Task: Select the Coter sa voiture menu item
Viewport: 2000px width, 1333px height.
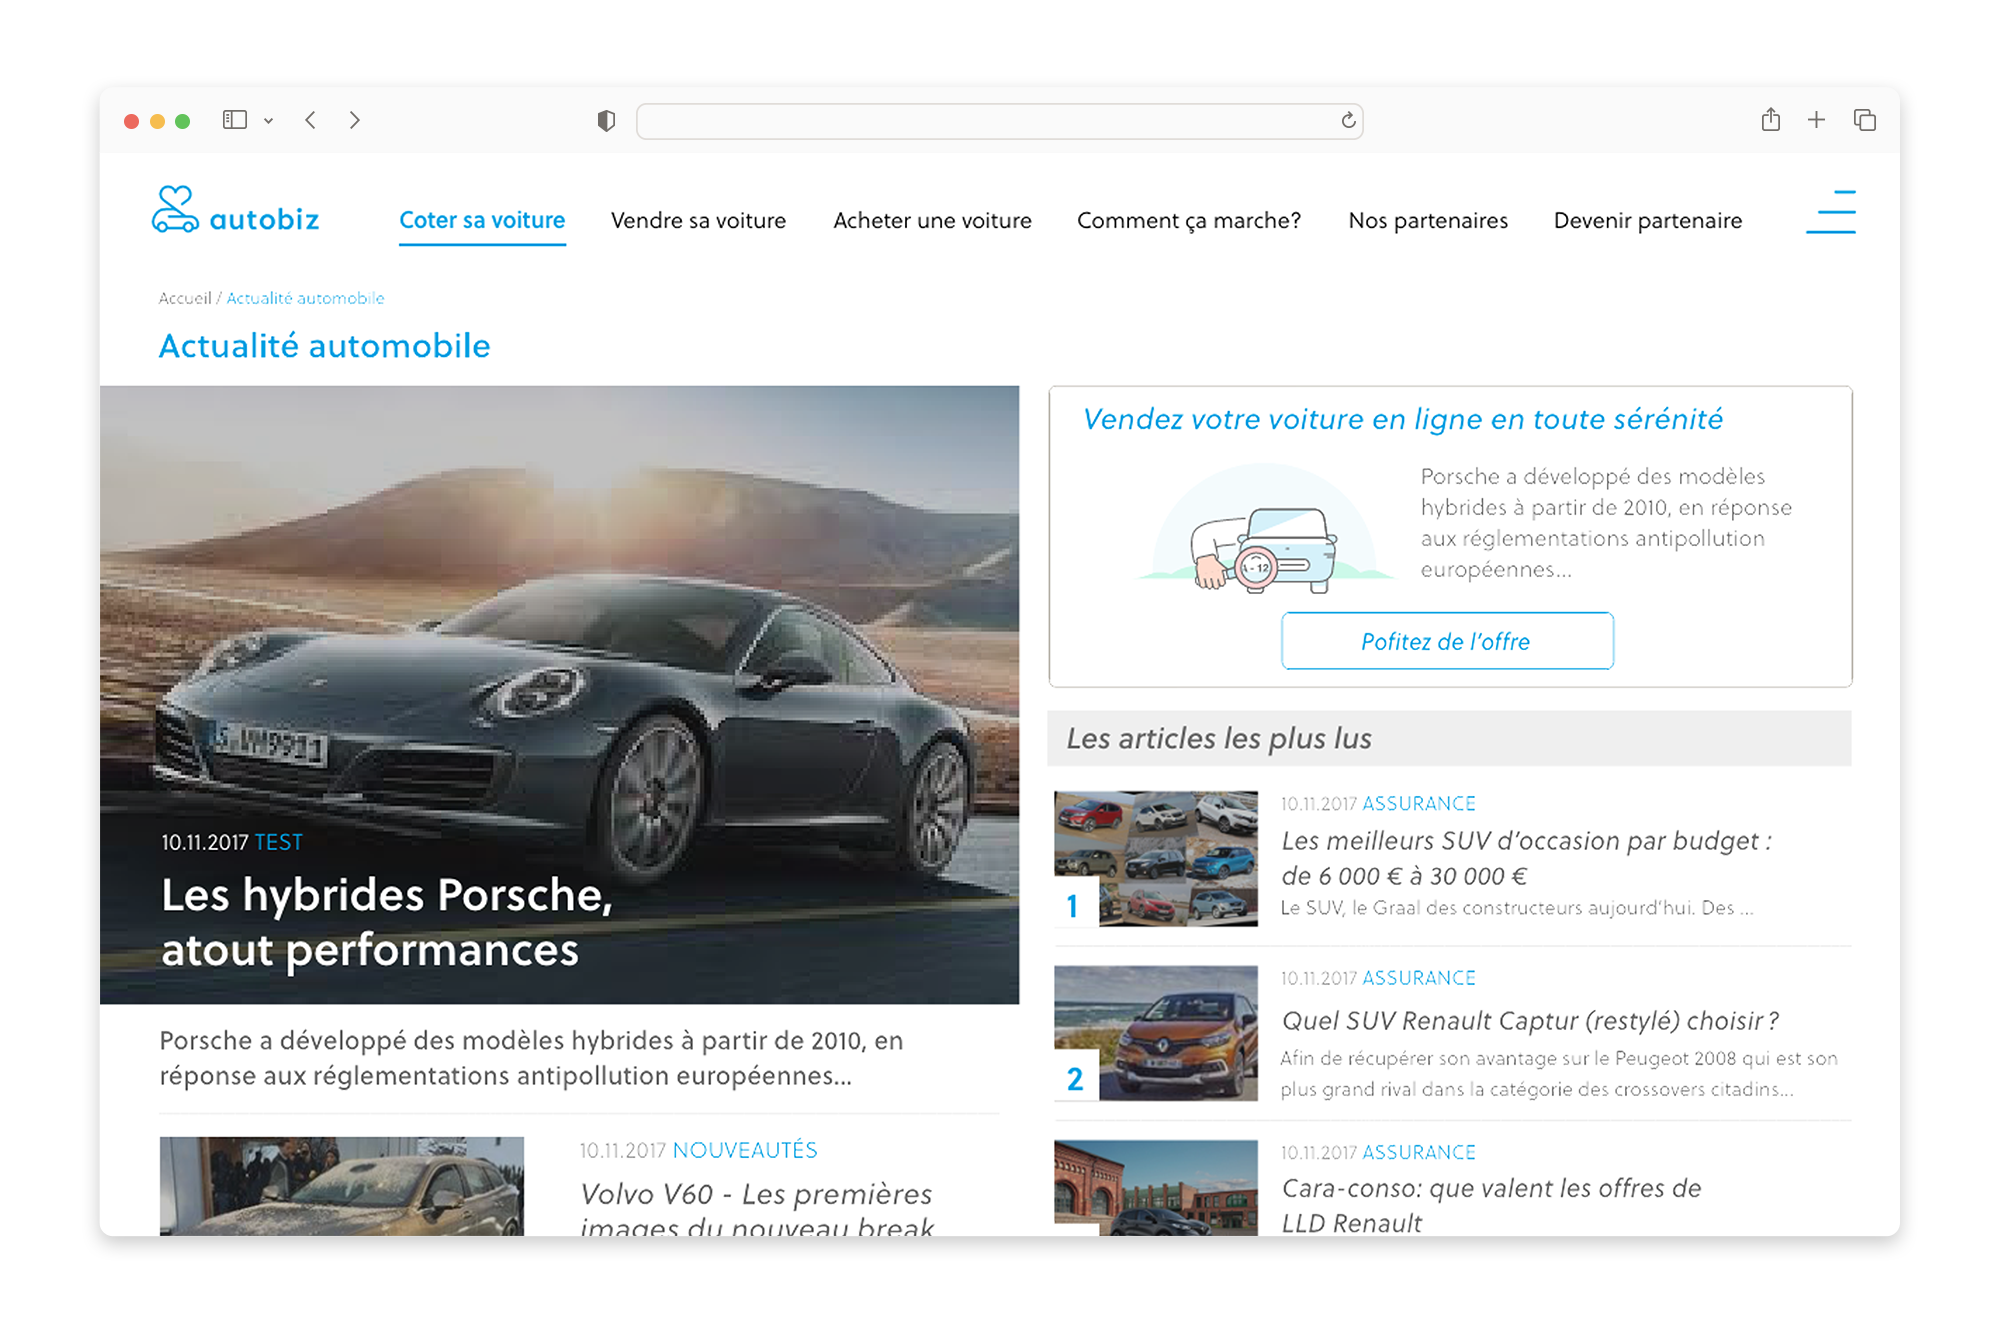Action: (x=482, y=220)
